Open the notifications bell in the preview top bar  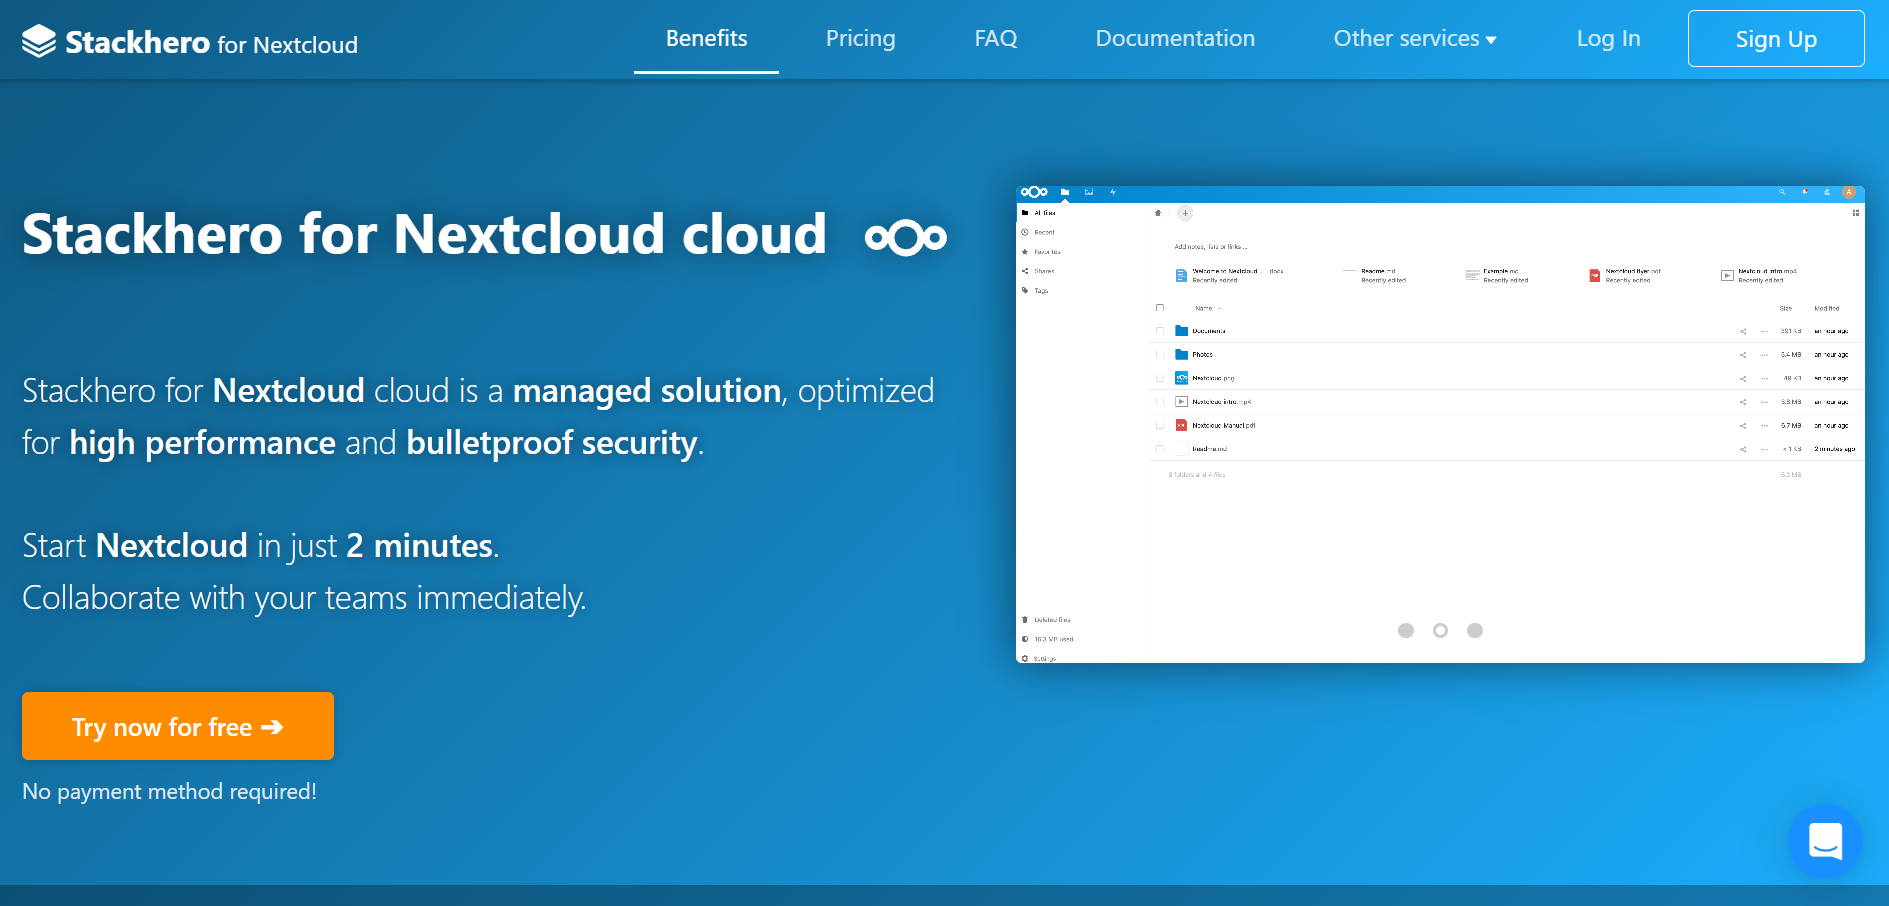pyautogui.click(x=1805, y=192)
